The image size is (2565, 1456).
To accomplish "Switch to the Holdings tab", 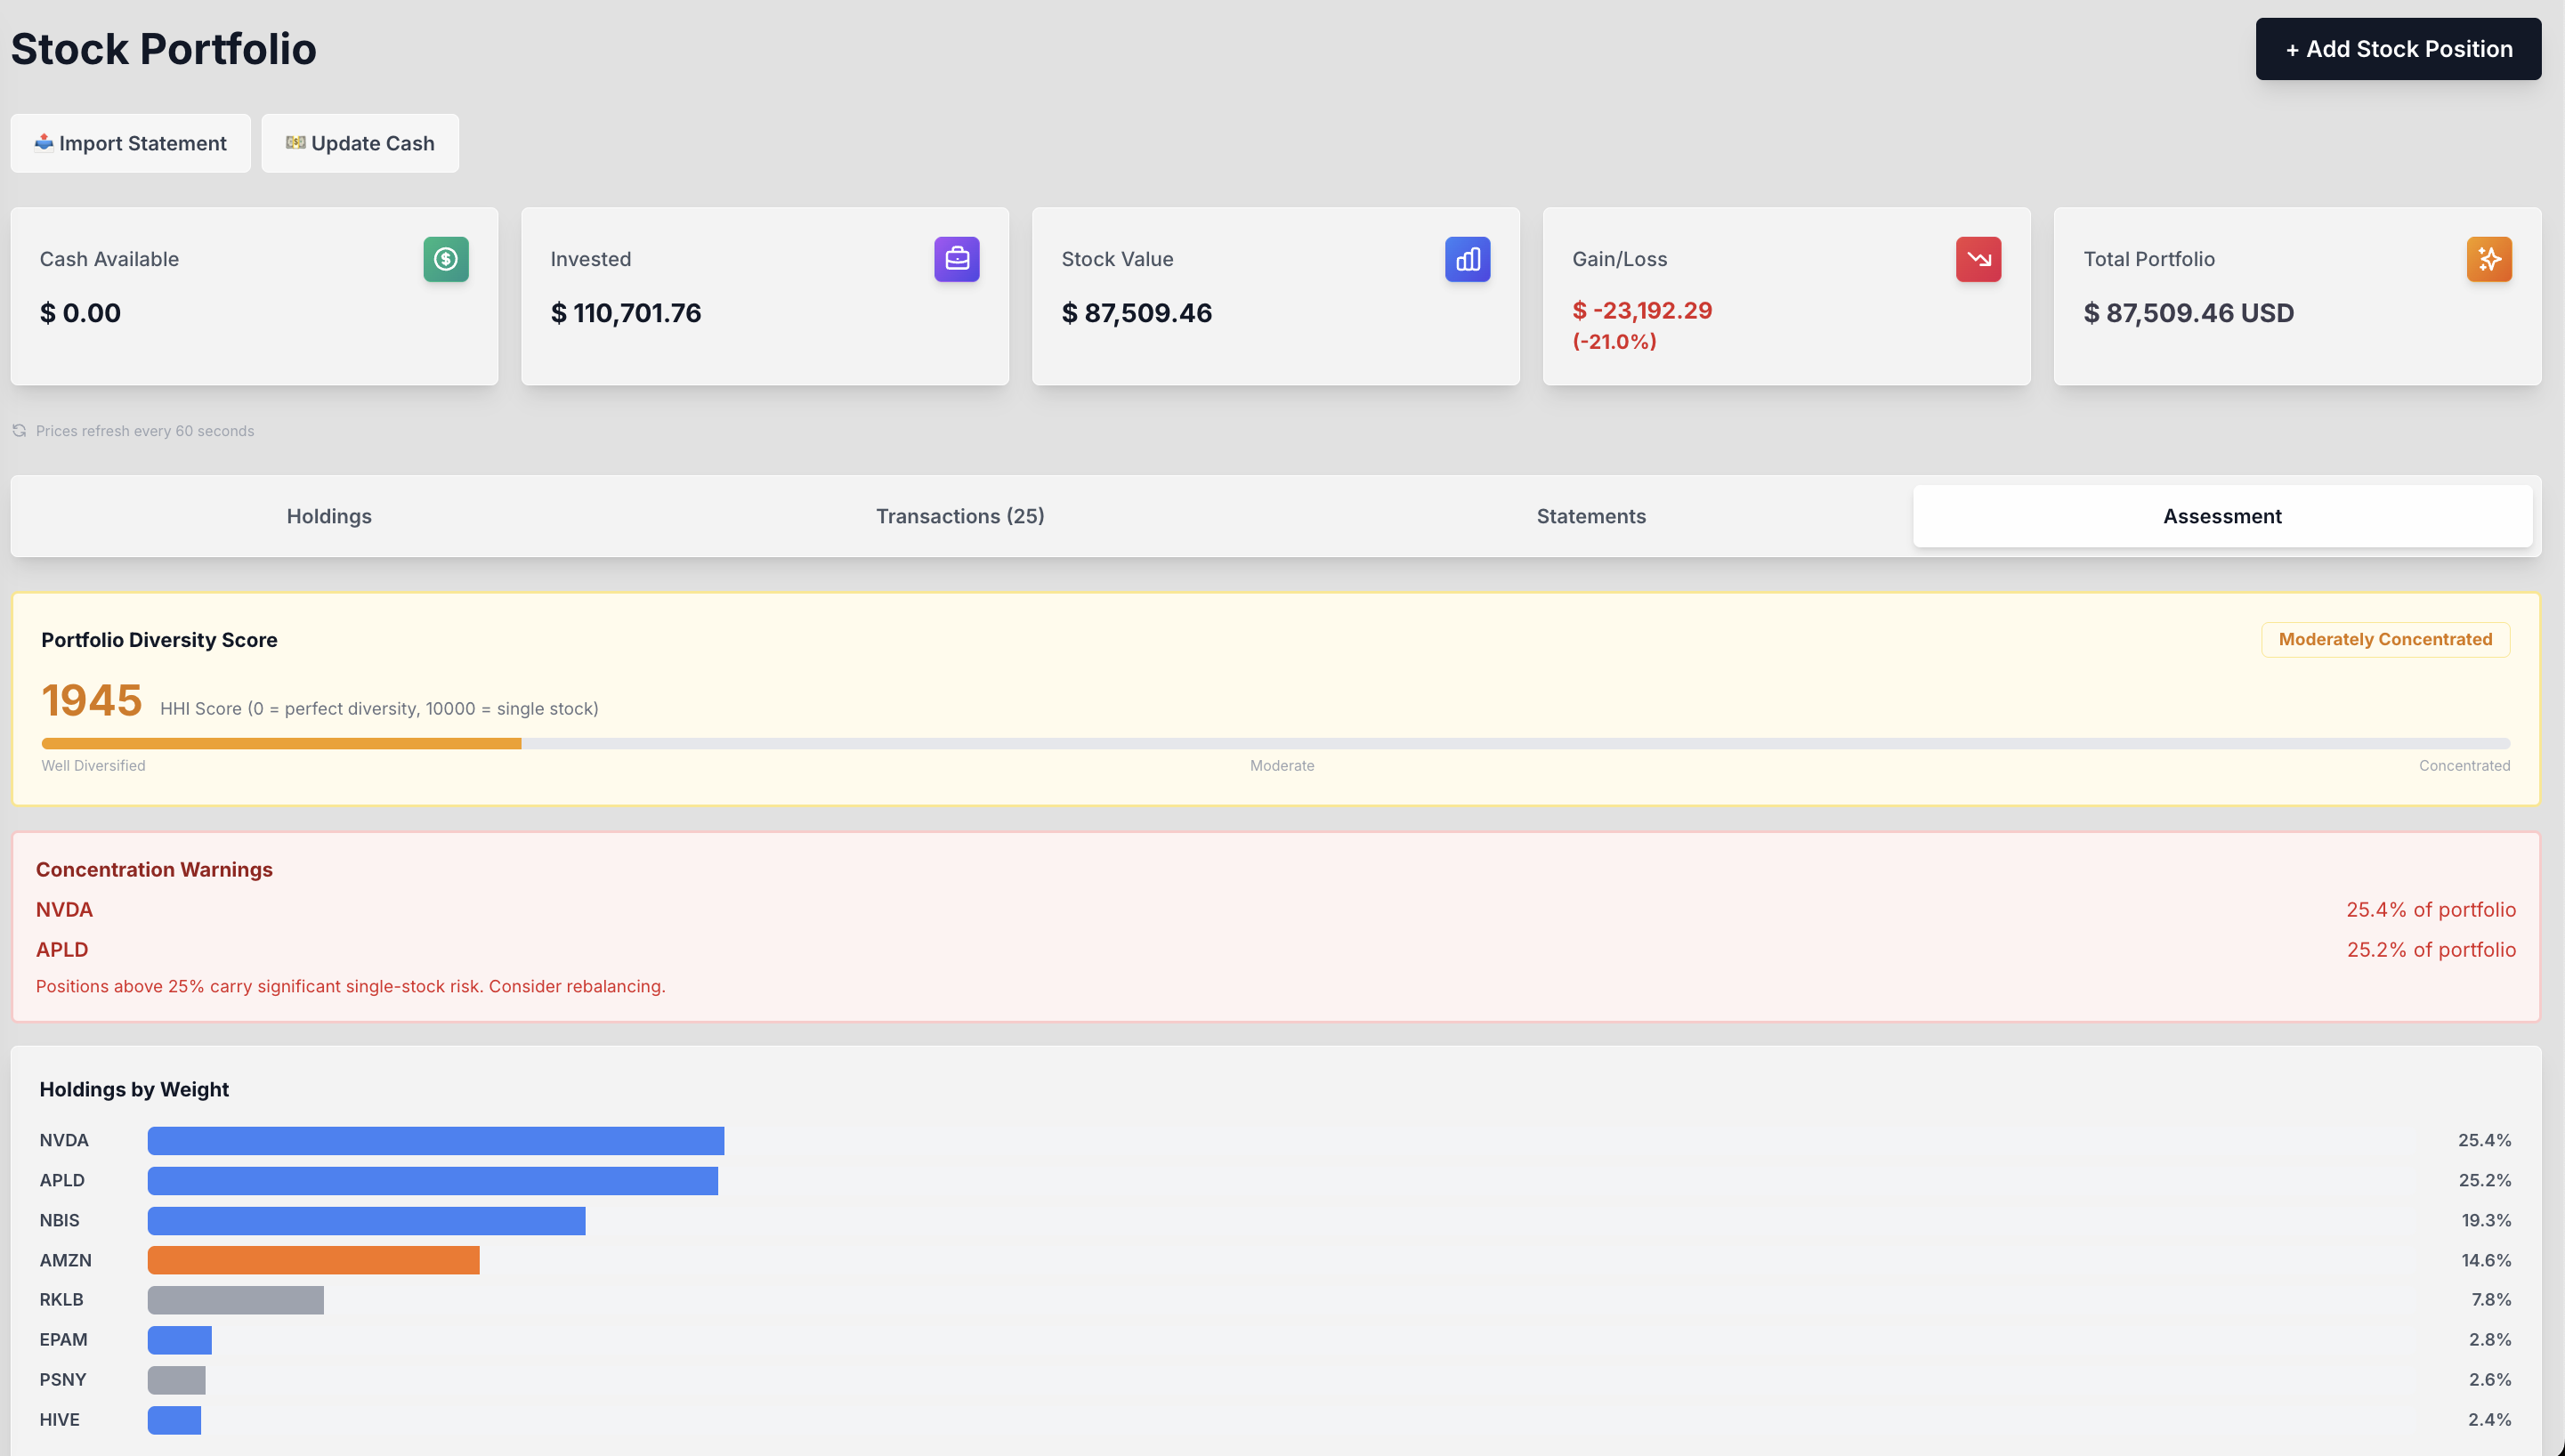I will pyautogui.click(x=329, y=516).
